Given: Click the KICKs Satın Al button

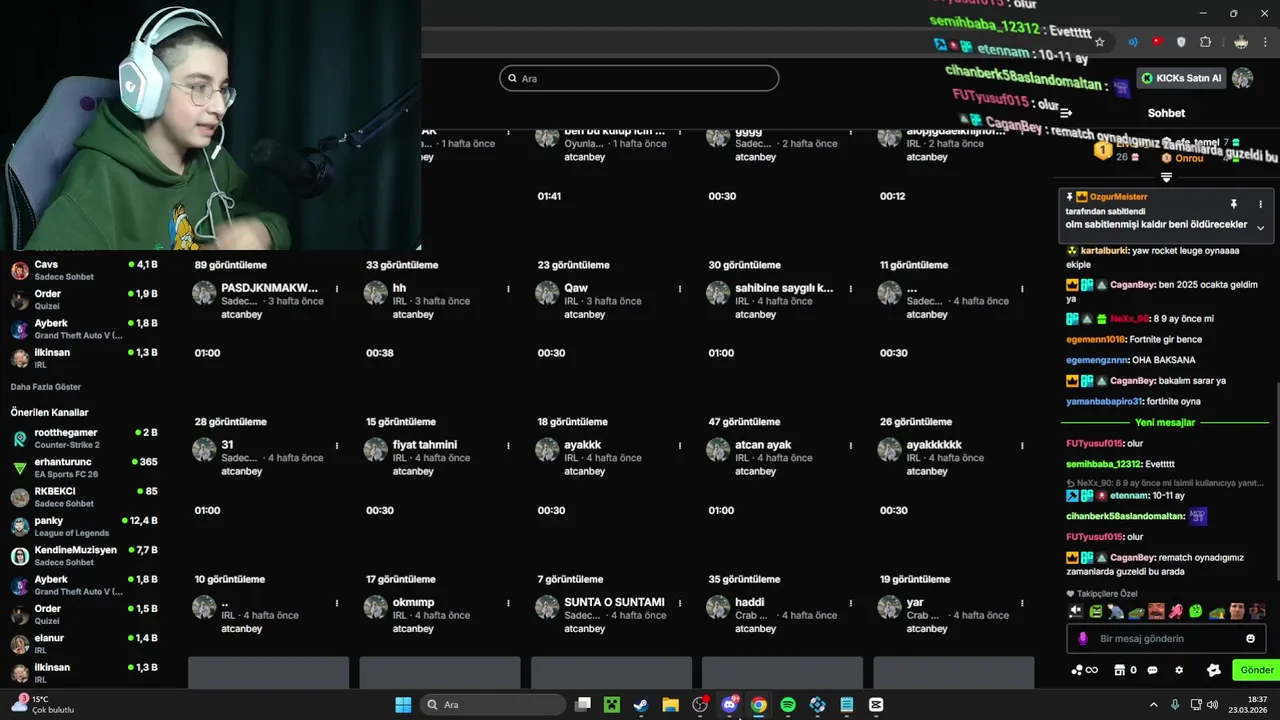Looking at the screenshot, I should pyautogui.click(x=1181, y=78).
